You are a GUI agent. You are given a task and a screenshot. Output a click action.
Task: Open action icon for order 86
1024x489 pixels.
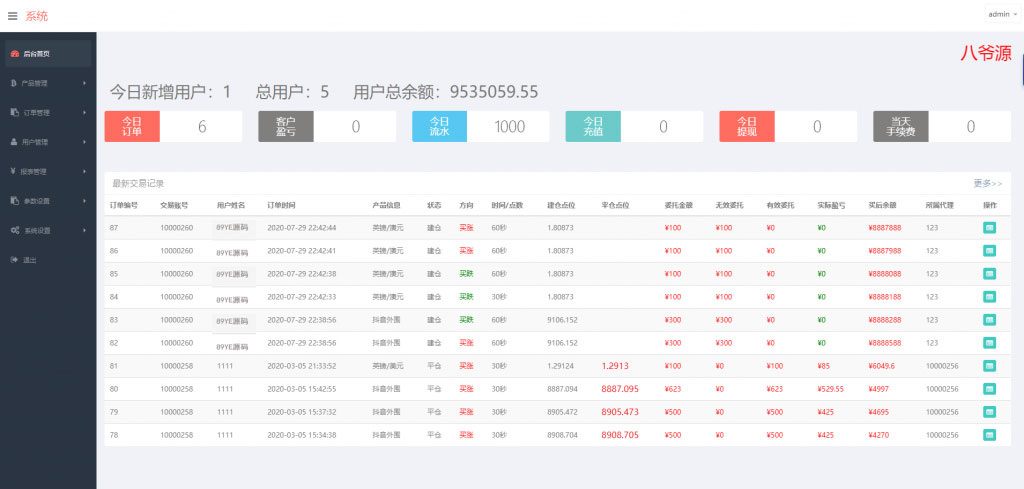click(x=989, y=251)
